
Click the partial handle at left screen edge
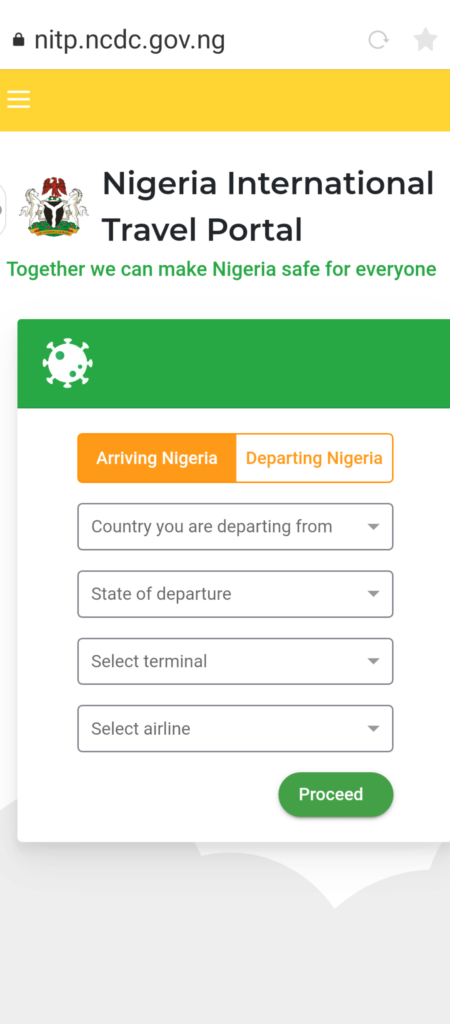tap(3, 210)
